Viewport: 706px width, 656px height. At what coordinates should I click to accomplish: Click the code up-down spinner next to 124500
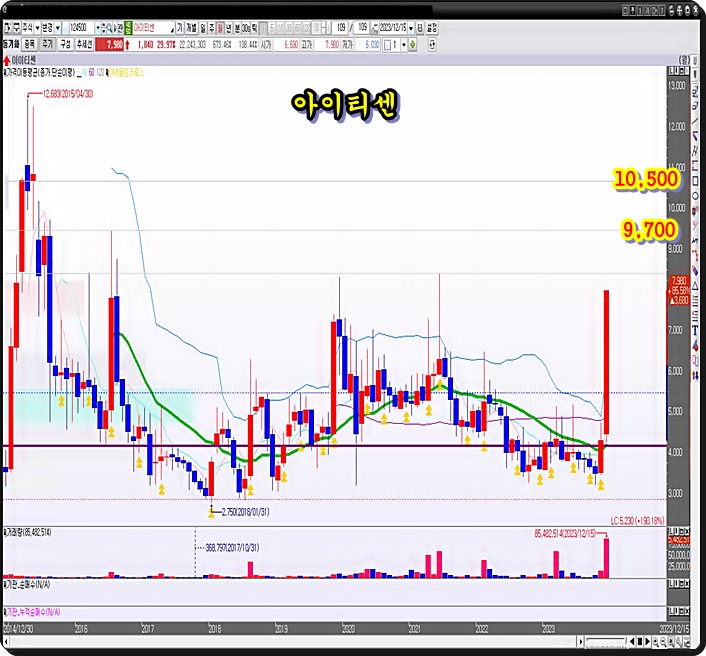point(103,28)
